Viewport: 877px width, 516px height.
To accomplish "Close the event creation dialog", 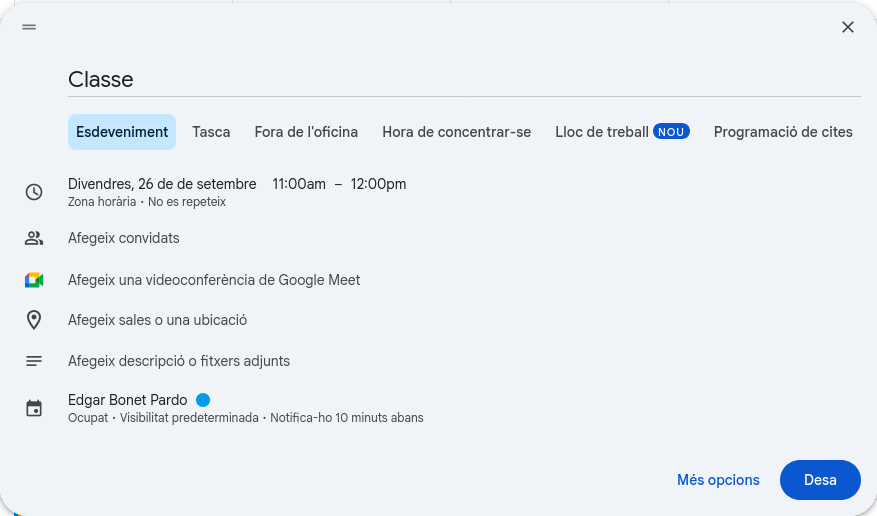I will 848,27.
